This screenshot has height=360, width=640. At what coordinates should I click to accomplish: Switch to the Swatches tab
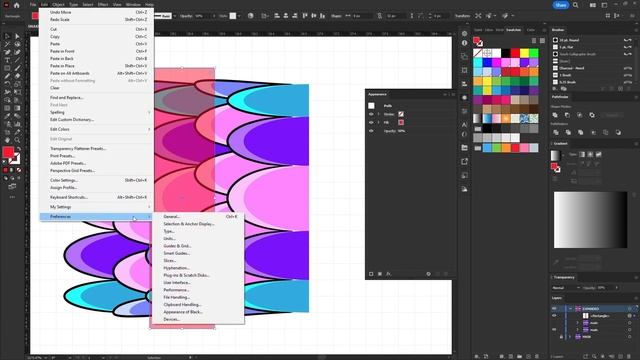[513, 30]
